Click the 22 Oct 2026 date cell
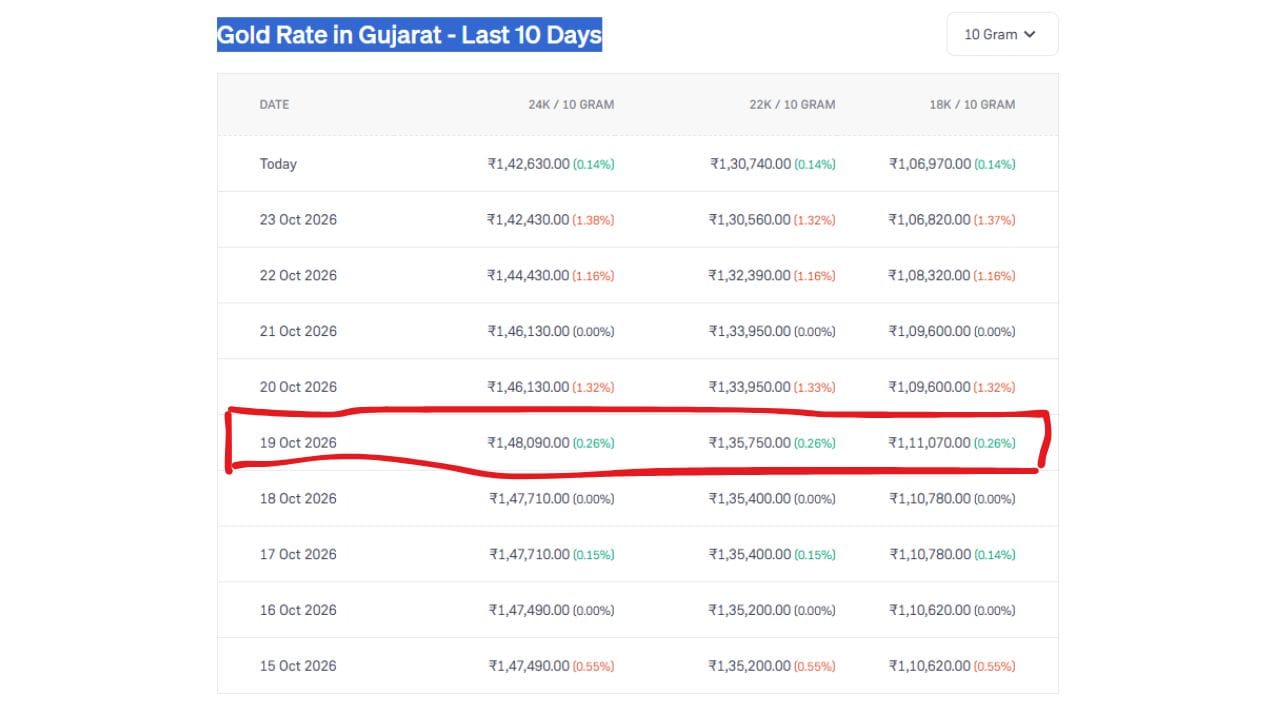This screenshot has height=720, width=1280. pos(298,276)
